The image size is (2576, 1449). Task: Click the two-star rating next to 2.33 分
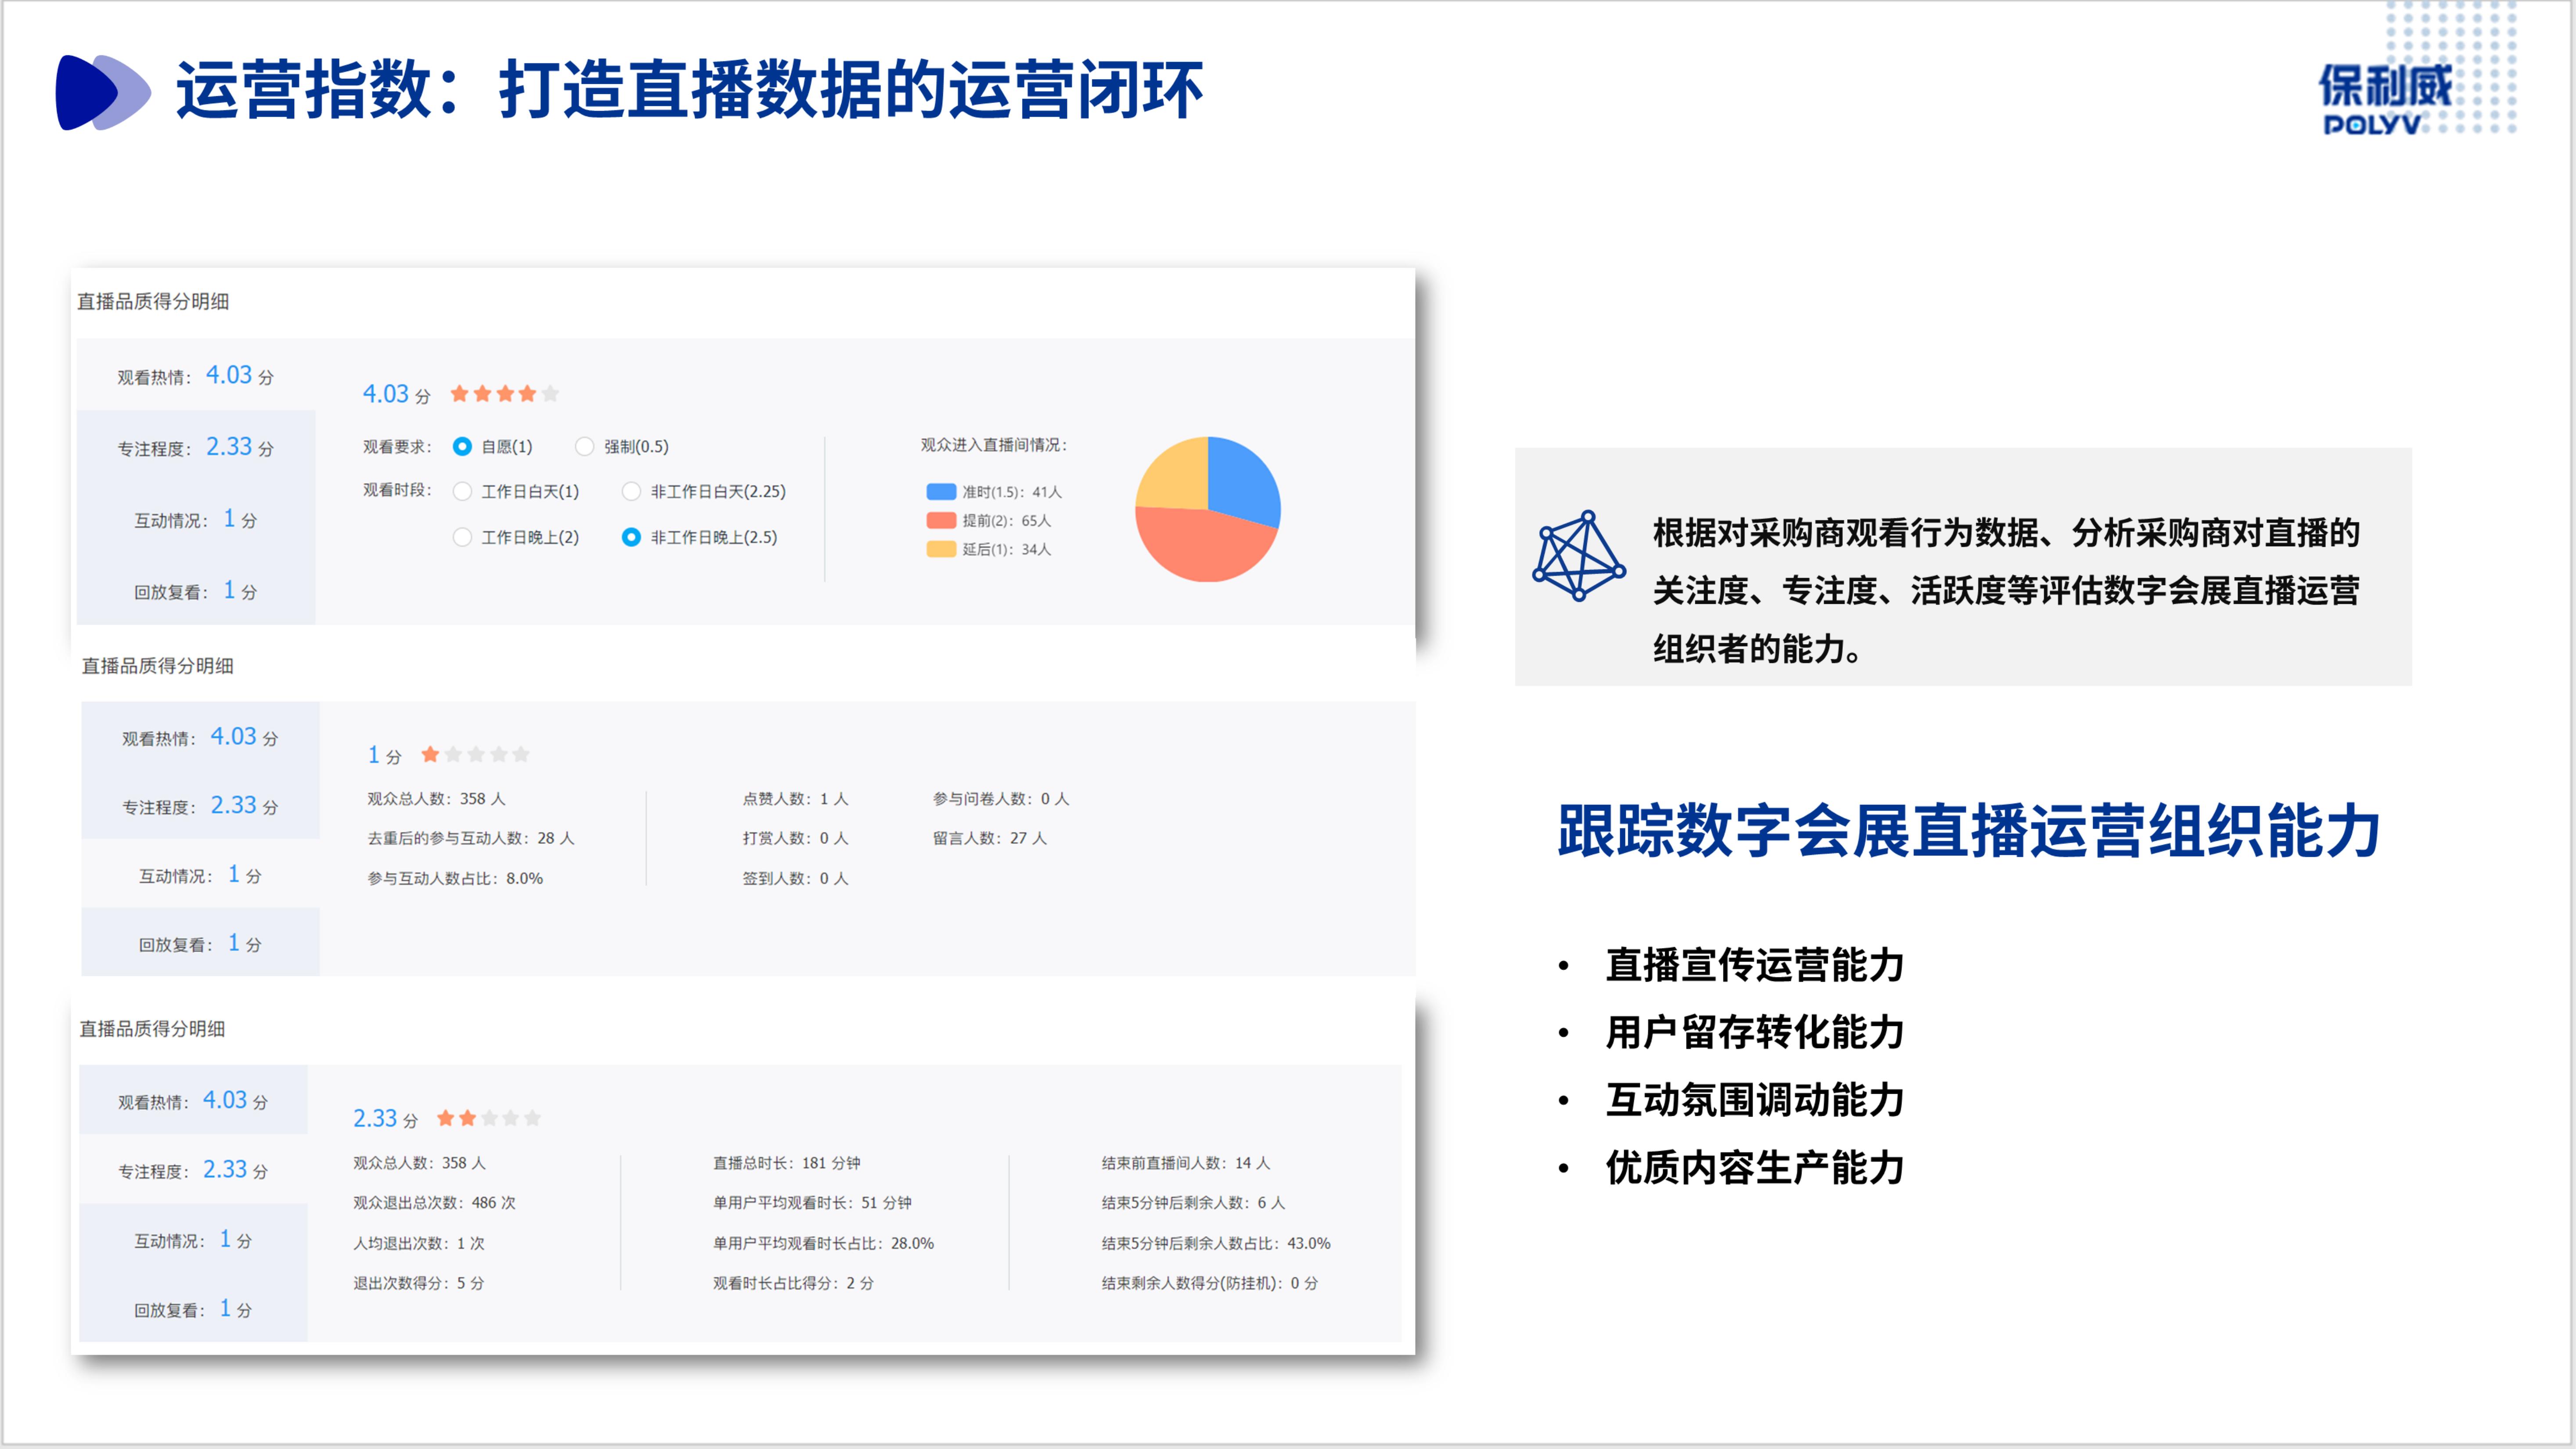click(x=489, y=1118)
